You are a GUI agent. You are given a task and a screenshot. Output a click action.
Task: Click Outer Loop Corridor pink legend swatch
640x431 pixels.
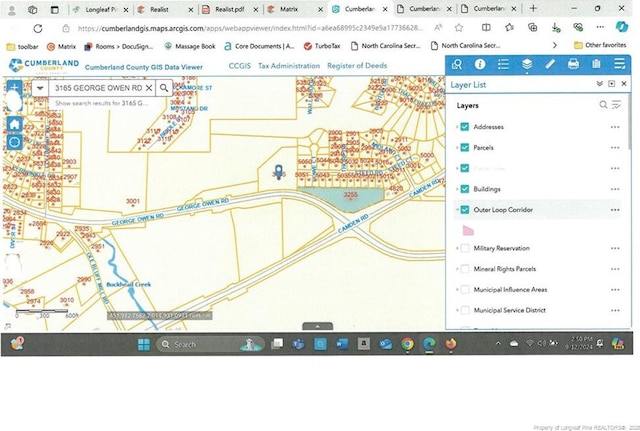click(x=468, y=230)
